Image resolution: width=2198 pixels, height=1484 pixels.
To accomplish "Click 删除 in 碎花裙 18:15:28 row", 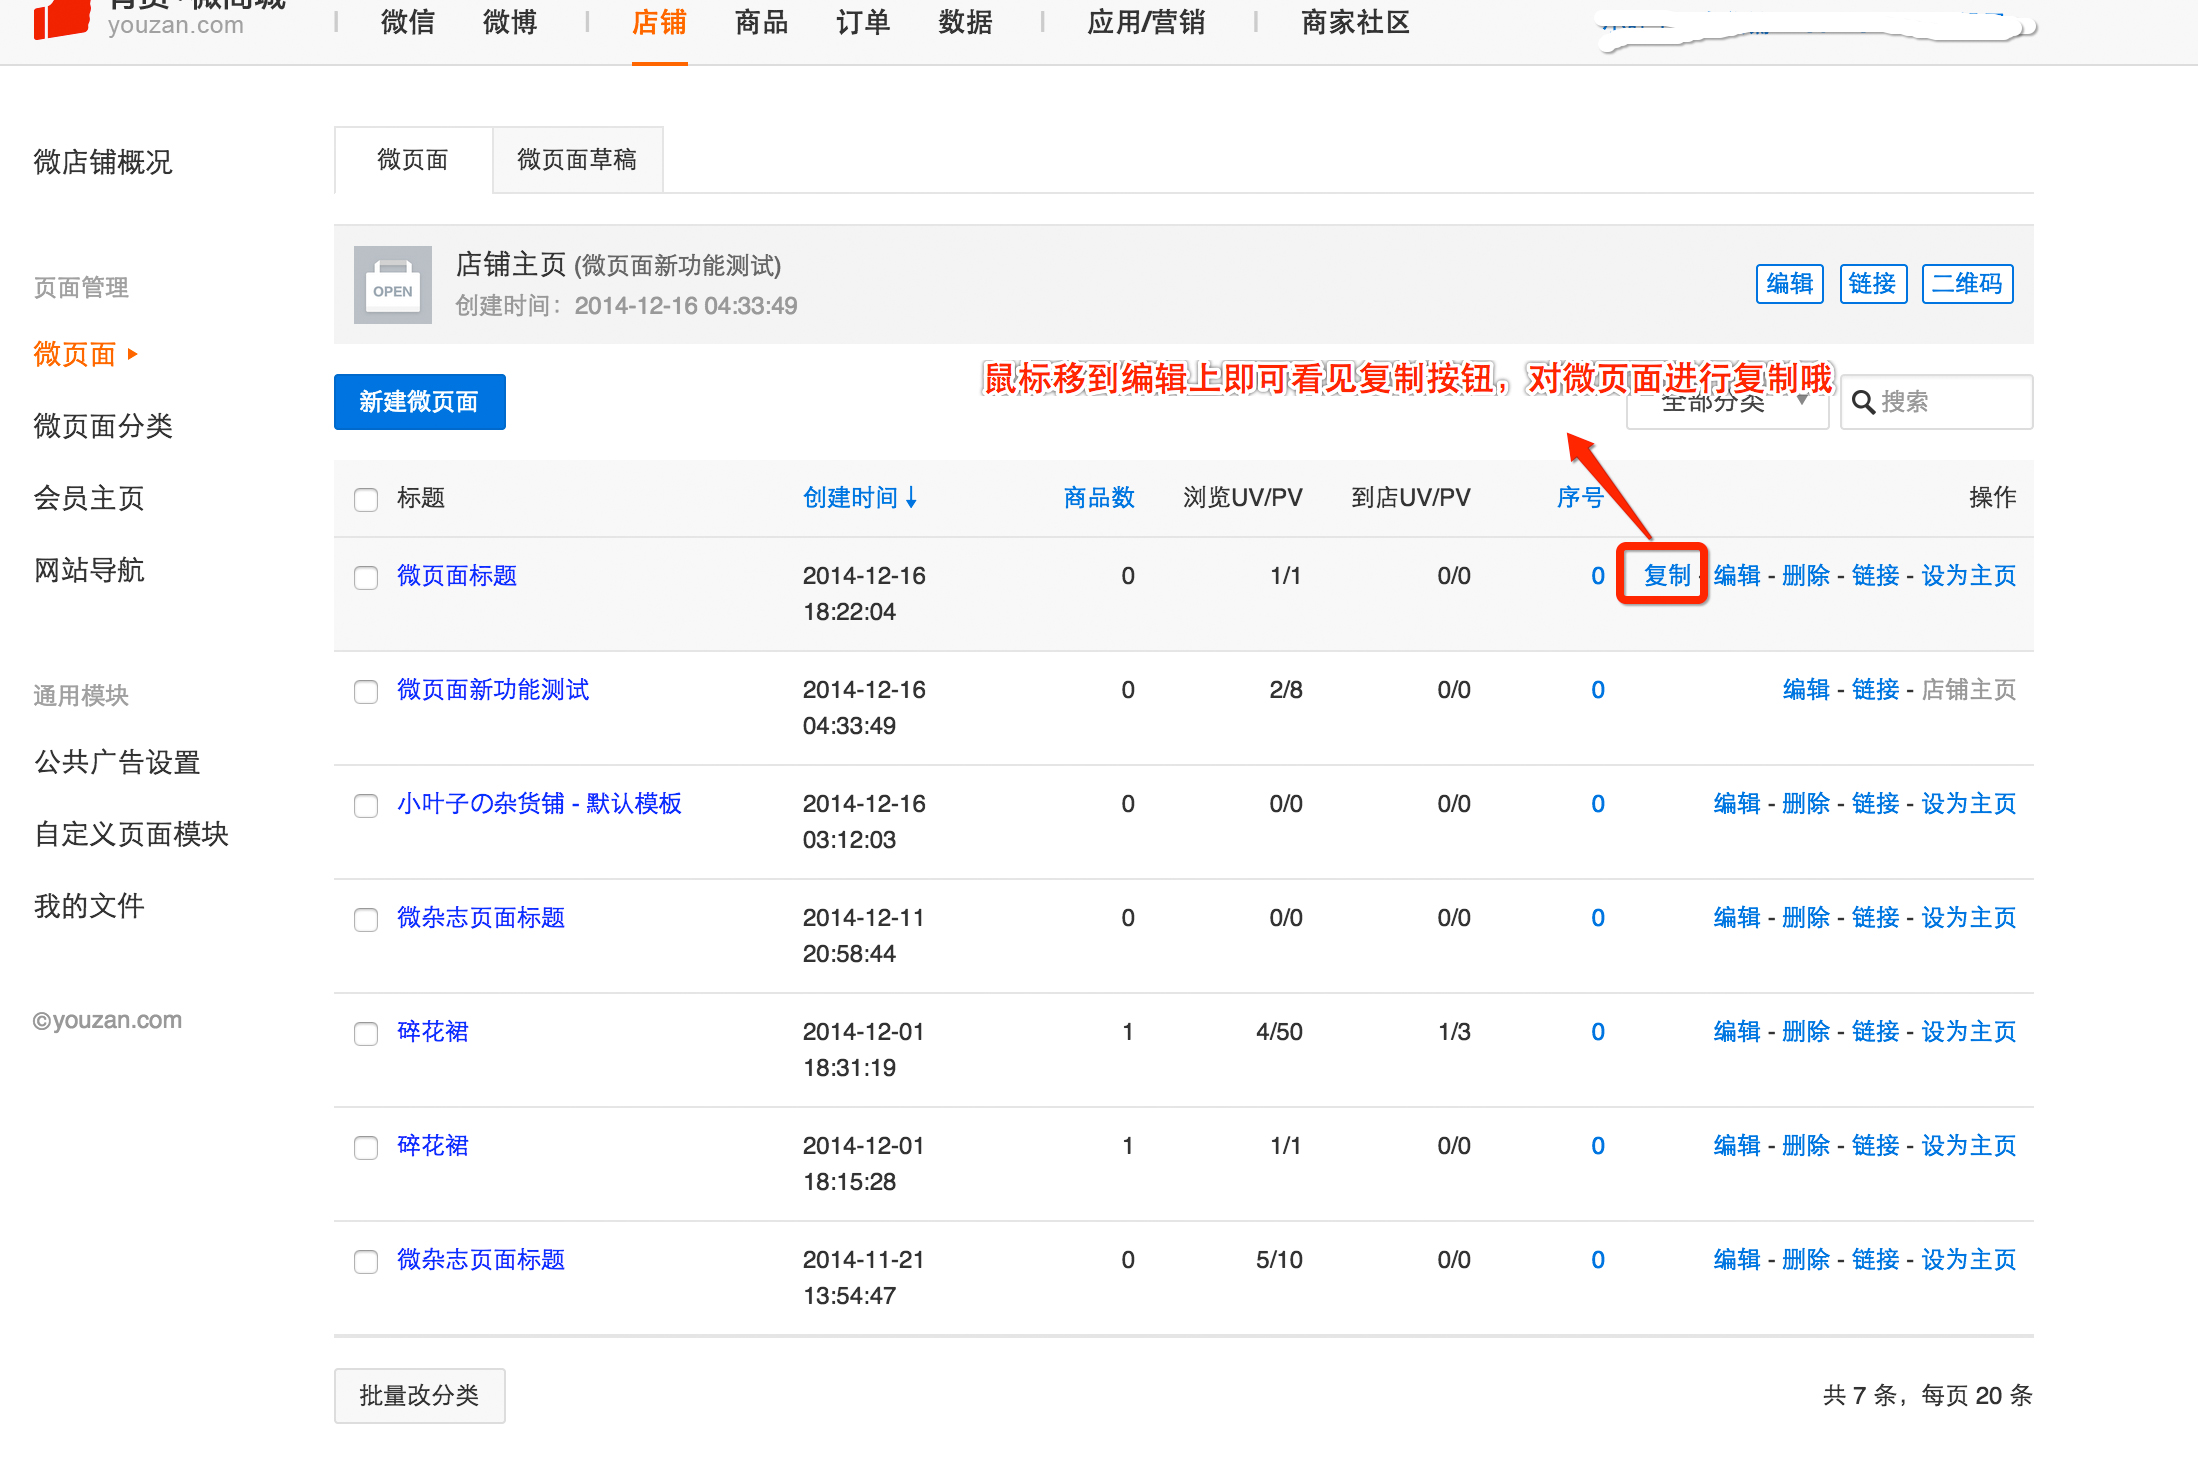I will (1806, 1145).
